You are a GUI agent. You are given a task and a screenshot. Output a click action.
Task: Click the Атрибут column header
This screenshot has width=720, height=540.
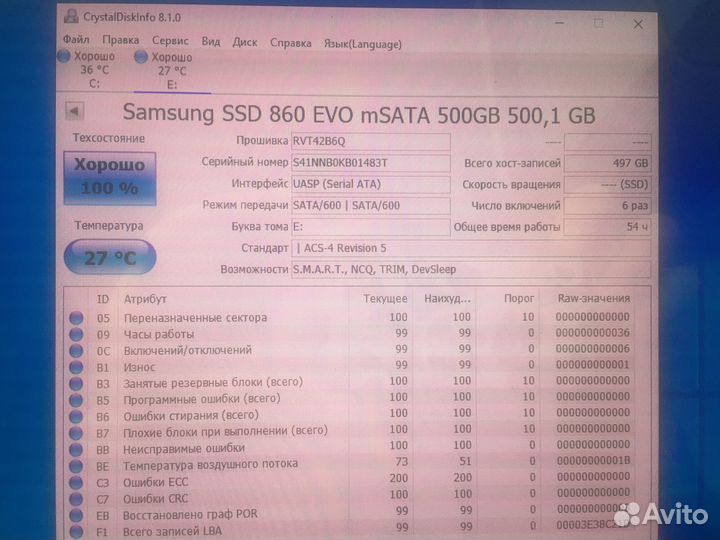pyautogui.click(x=145, y=299)
